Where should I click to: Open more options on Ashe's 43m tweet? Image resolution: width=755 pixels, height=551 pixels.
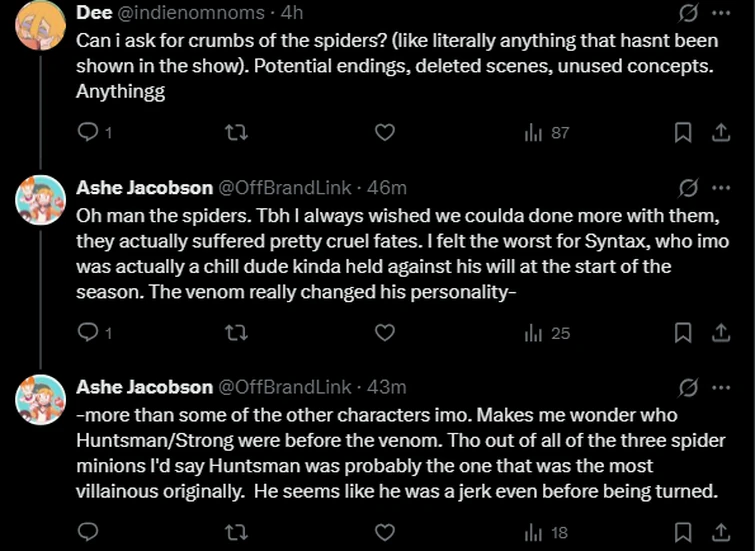(x=720, y=386)
